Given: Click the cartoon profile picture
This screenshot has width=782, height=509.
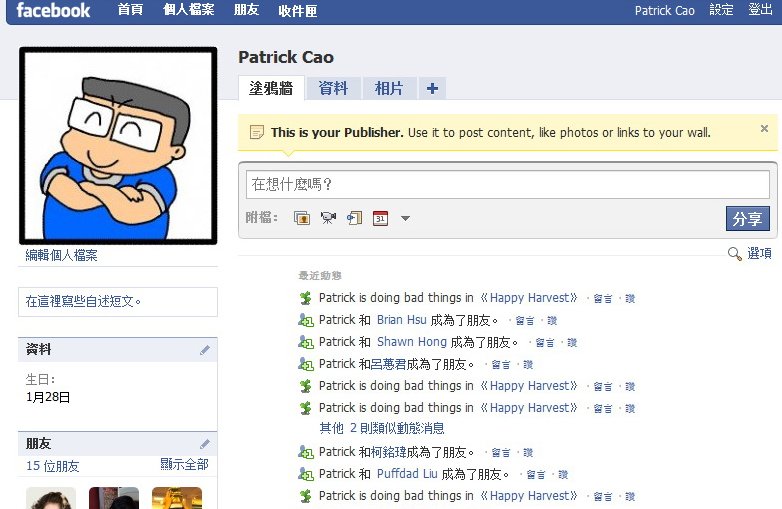Looking at the screenshot, I should coord(118,146).
